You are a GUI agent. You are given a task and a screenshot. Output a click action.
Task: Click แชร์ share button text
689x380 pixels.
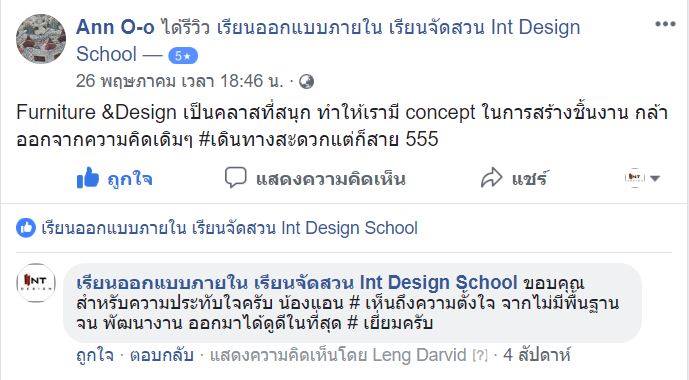pos(529,178)
